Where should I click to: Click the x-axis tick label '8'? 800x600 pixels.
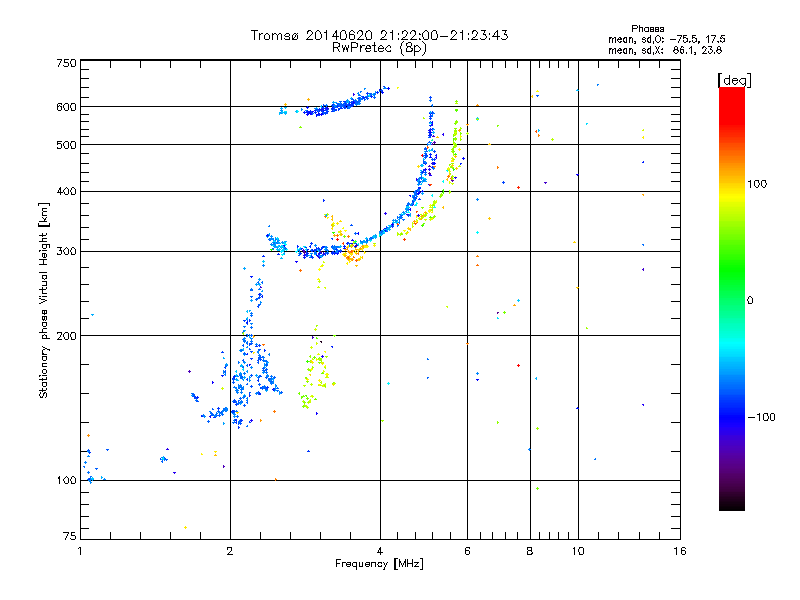[x=530, y=551]
